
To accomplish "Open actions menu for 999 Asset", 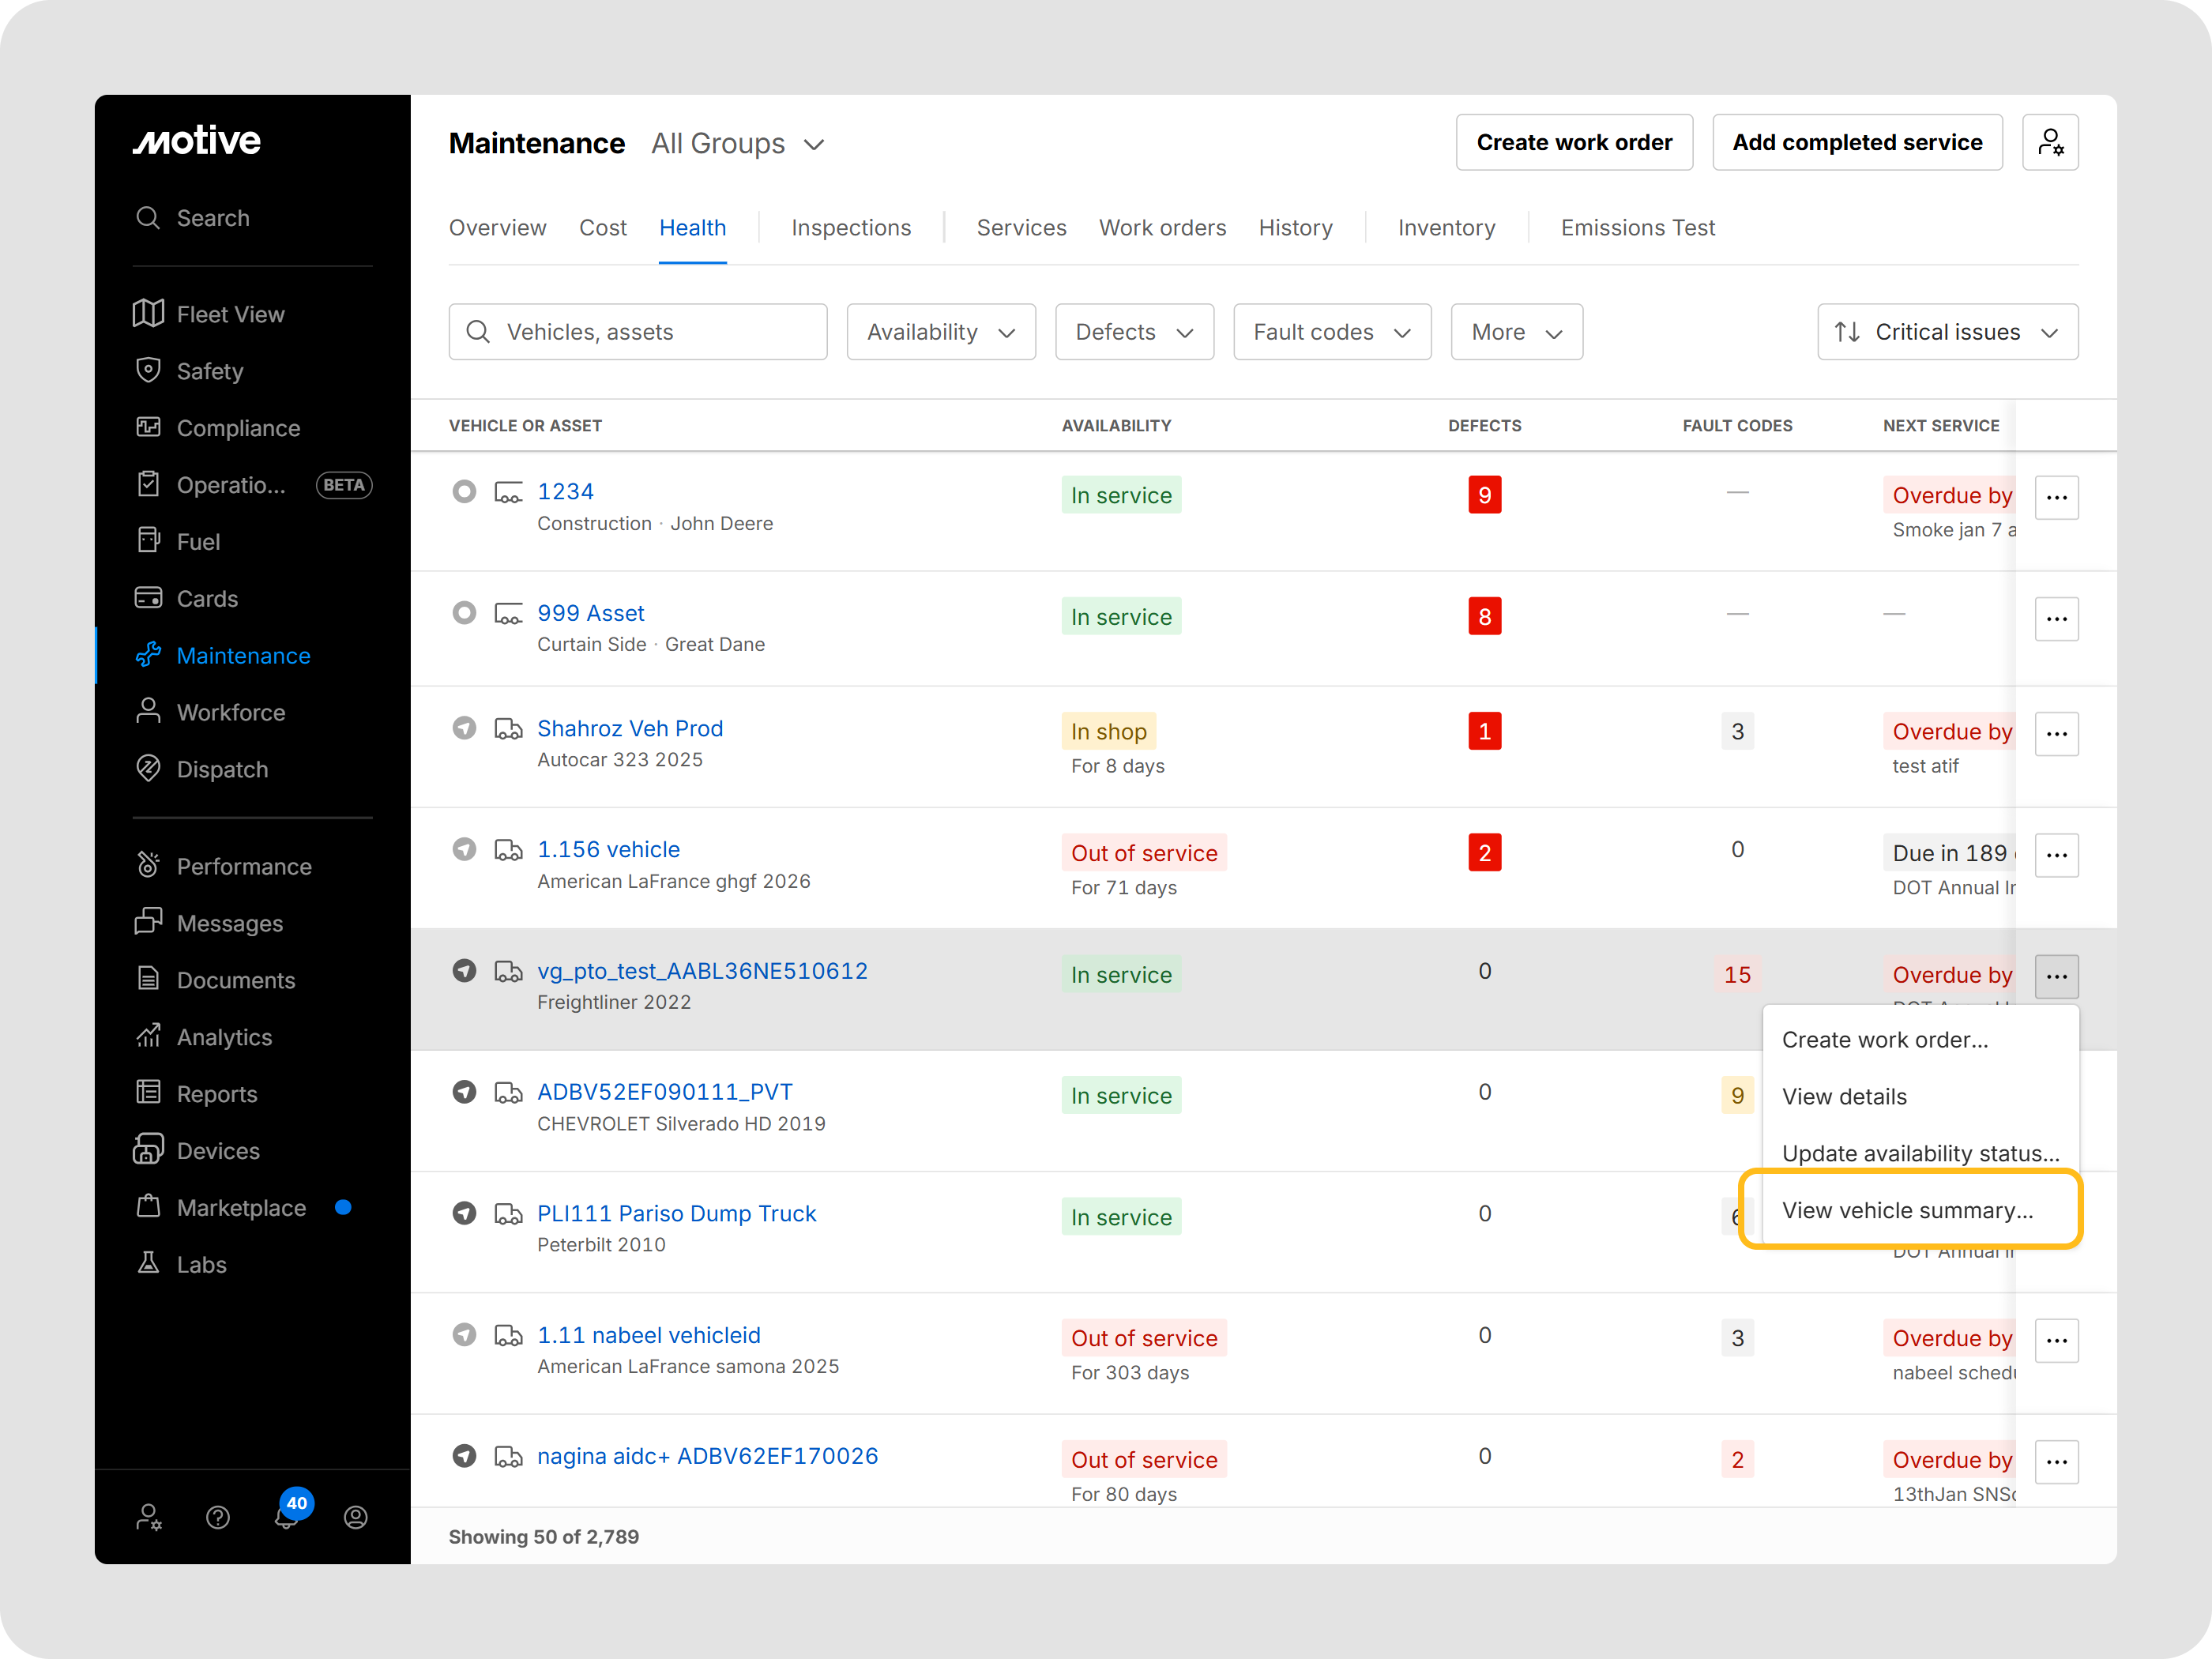I will [2056, 619].
